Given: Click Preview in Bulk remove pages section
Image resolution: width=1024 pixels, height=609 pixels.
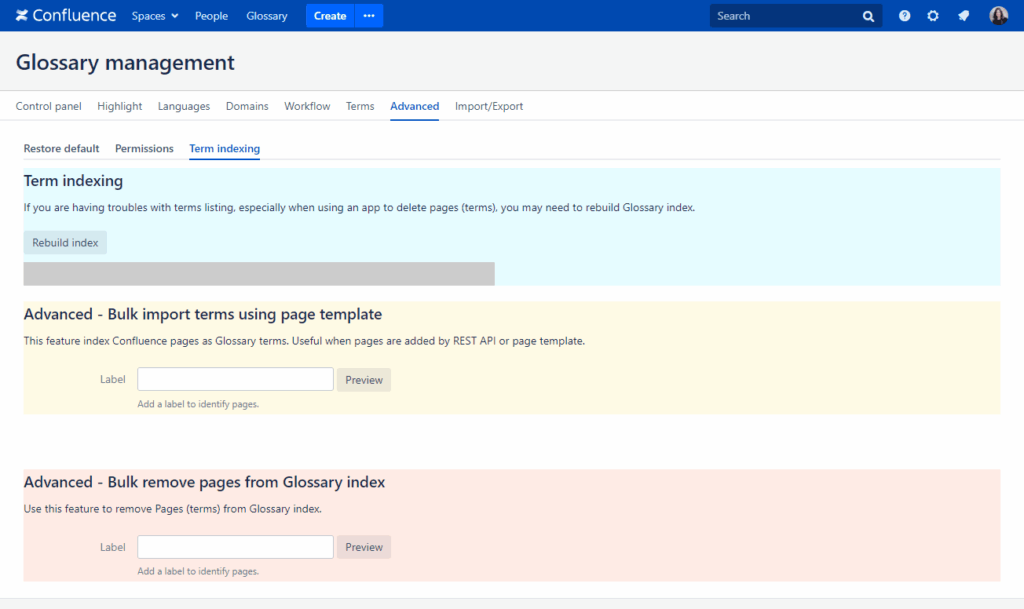Looking at the screenshot, I should [364, 547].
